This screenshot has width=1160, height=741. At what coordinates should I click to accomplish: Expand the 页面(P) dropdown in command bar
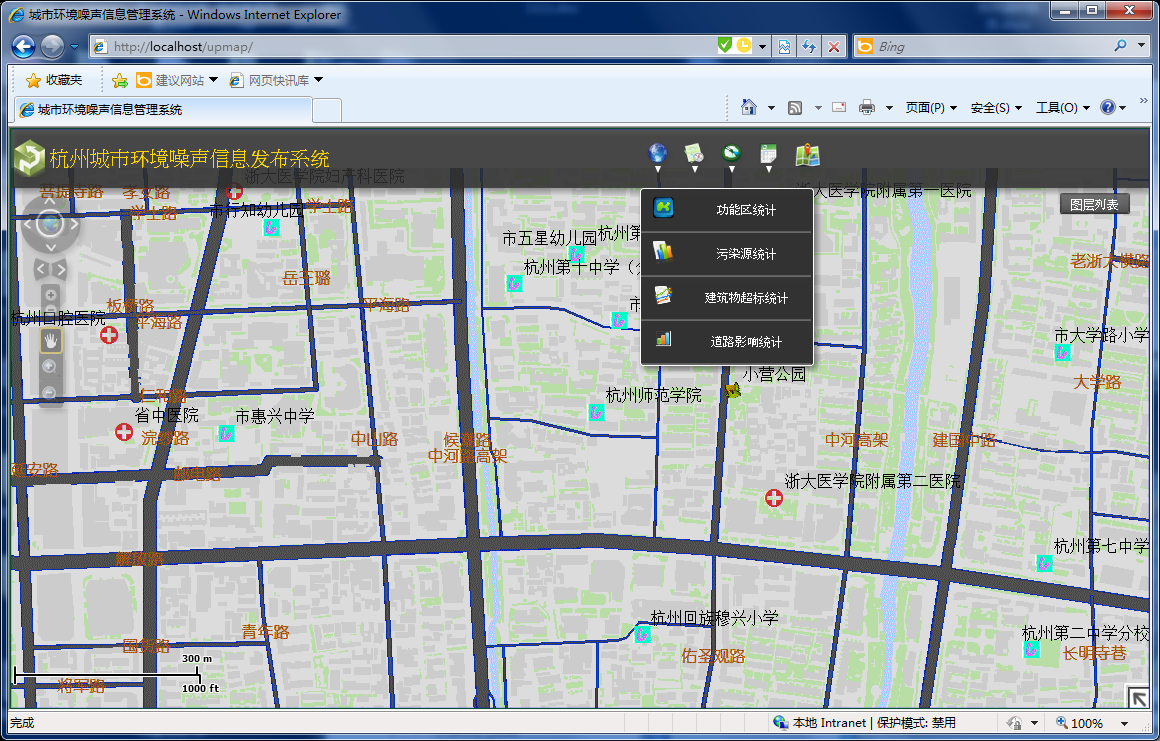930,108
